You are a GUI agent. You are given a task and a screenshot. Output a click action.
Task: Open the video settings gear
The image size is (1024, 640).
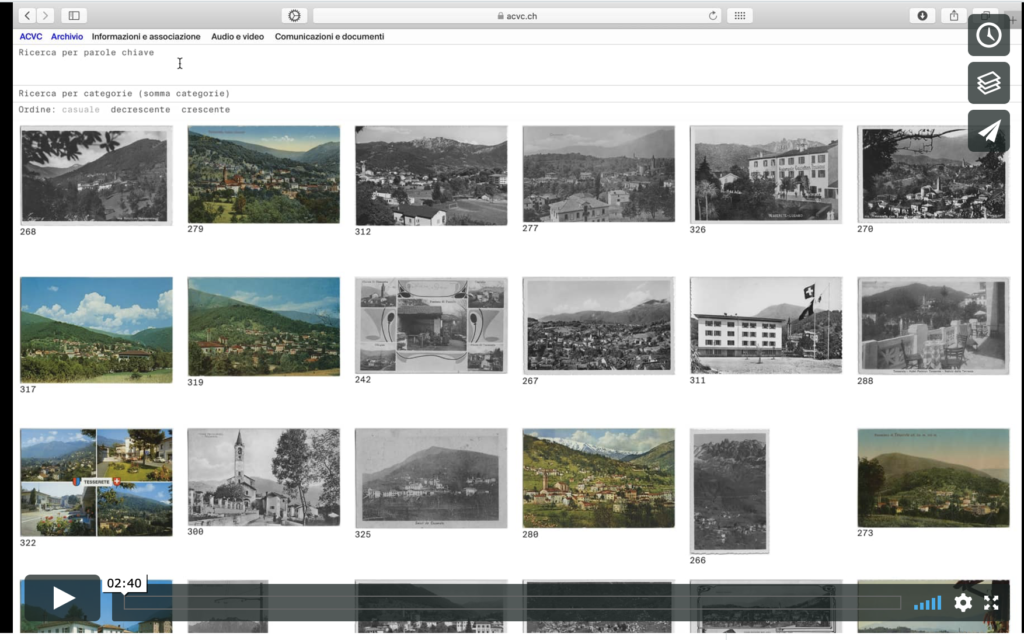(963, 602)
